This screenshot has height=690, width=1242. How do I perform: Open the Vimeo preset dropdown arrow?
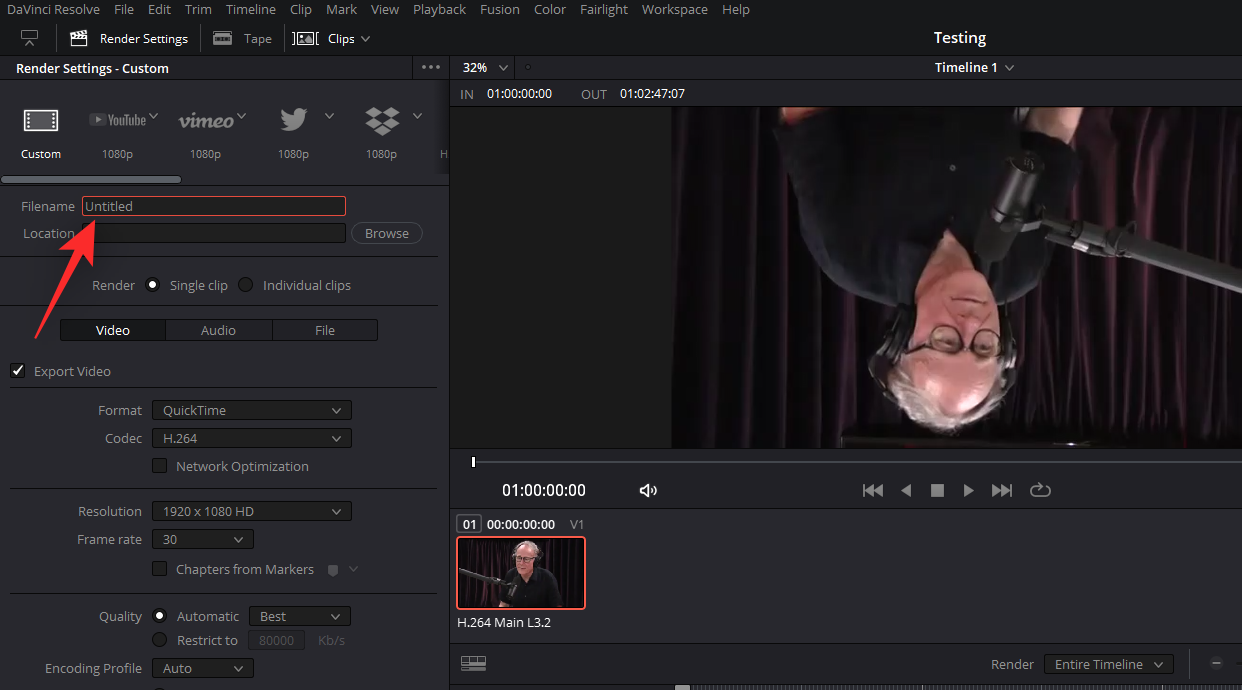point(241,117)
